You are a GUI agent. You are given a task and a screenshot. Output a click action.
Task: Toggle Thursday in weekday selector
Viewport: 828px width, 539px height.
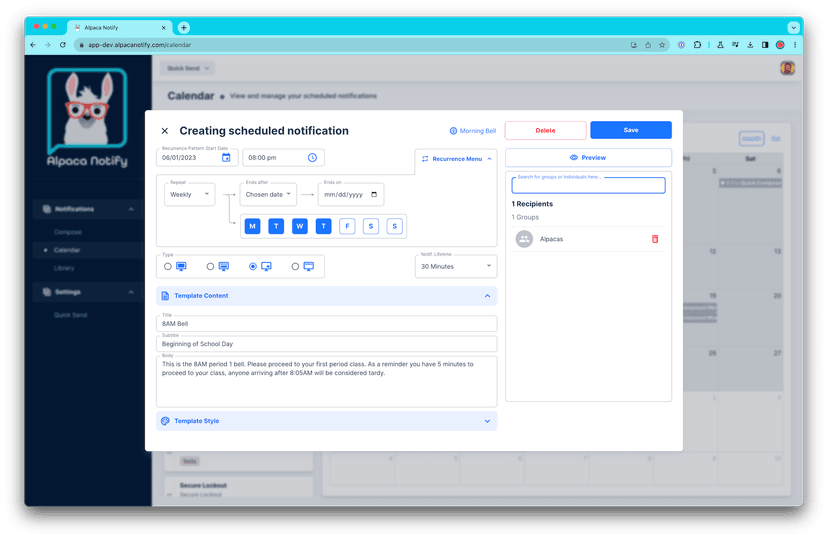[x=324, y=226]
